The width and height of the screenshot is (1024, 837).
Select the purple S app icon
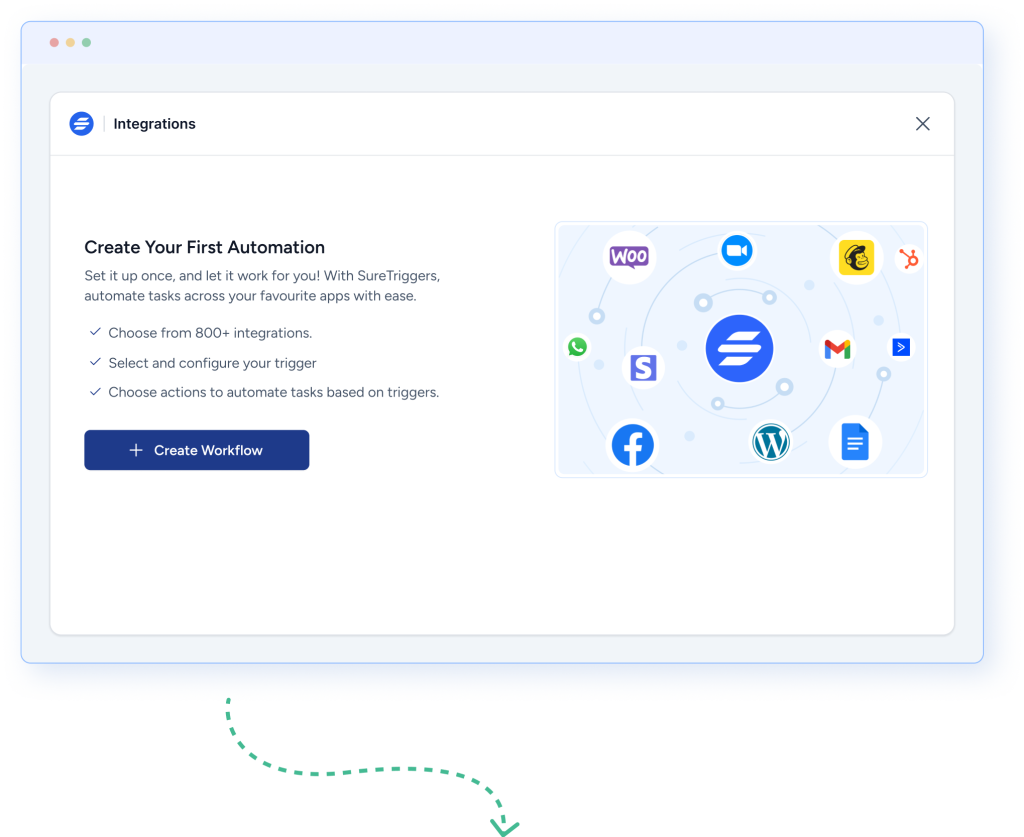point(643,368)
